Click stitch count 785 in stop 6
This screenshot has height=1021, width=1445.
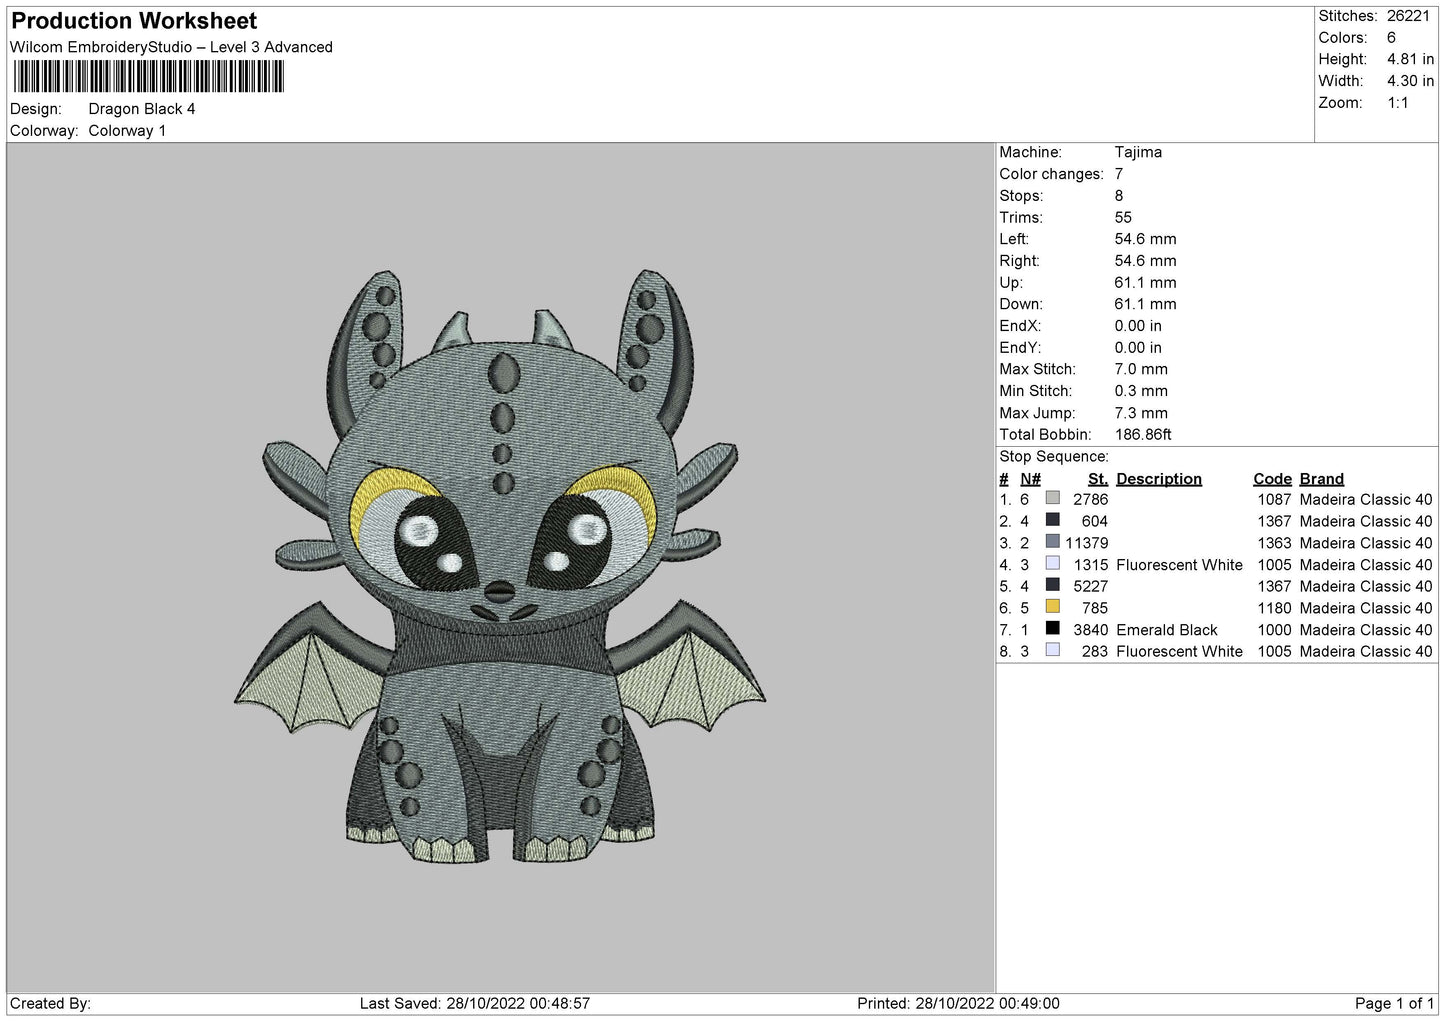pos(1095,608)
